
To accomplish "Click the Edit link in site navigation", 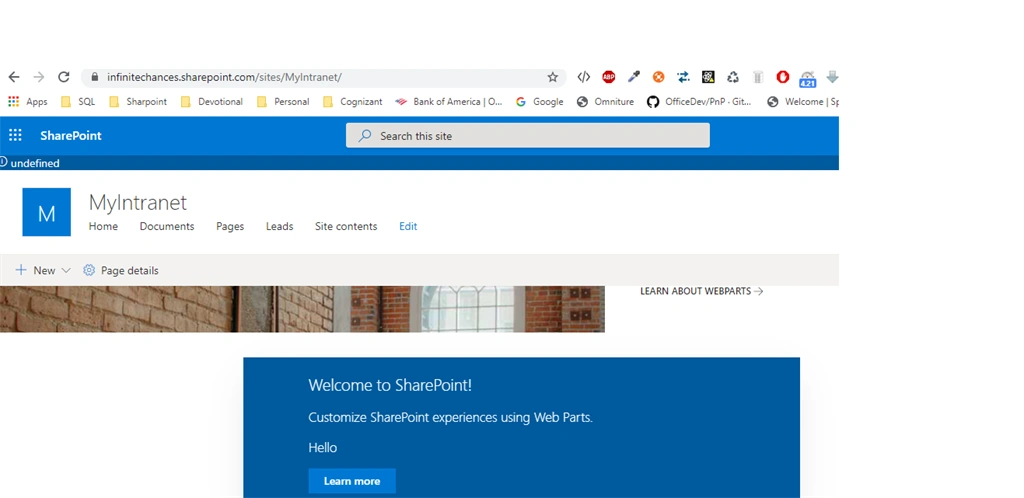I will pyautogui.click(x=408, y=226).
